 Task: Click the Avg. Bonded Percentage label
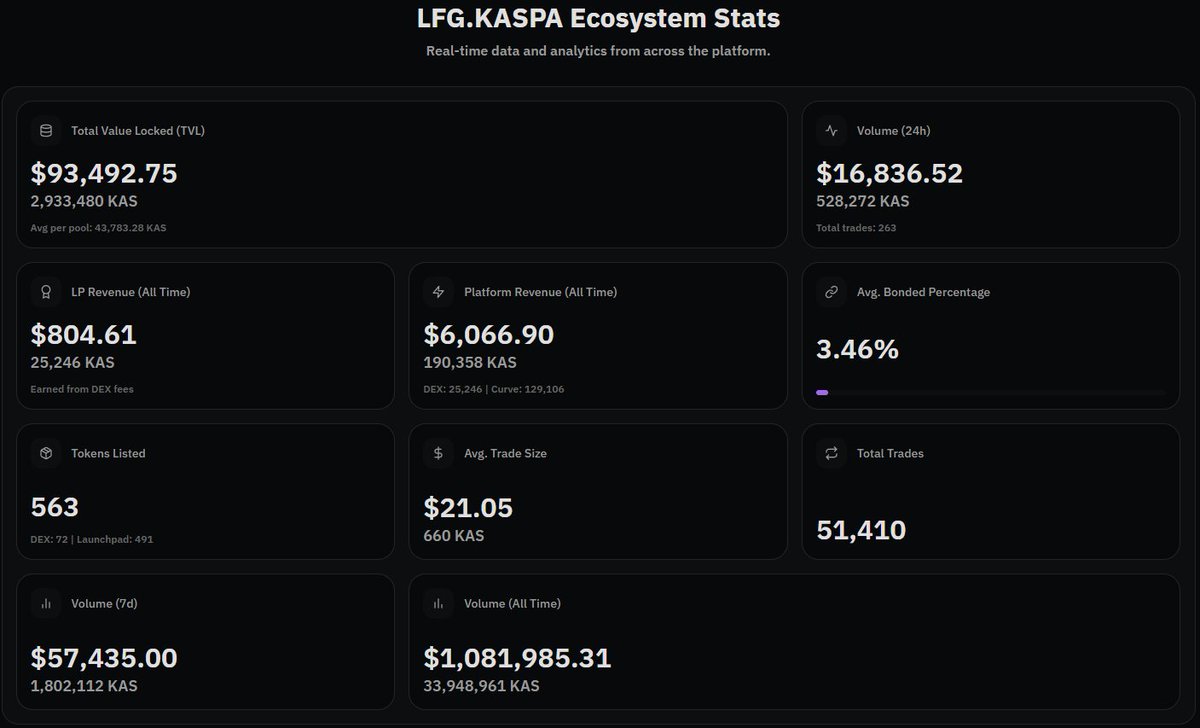coord(924,292)
